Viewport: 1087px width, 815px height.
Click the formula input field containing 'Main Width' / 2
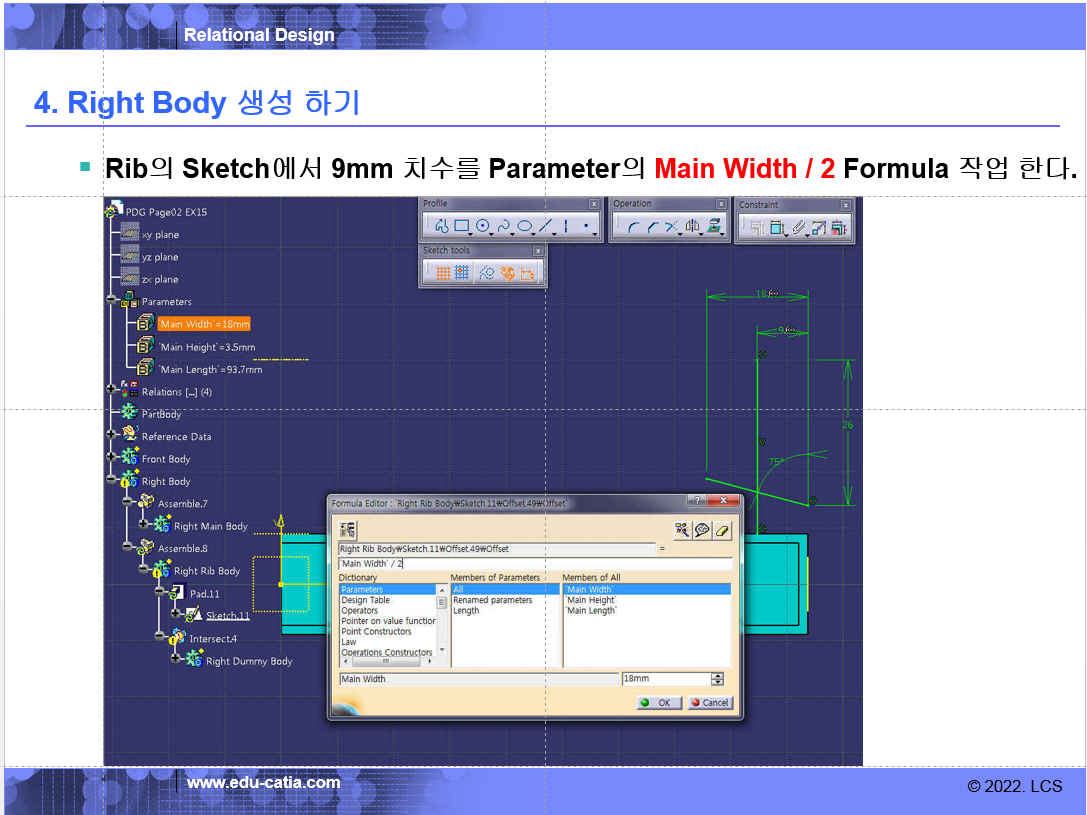pyautogui.click(x=534, y=564)
